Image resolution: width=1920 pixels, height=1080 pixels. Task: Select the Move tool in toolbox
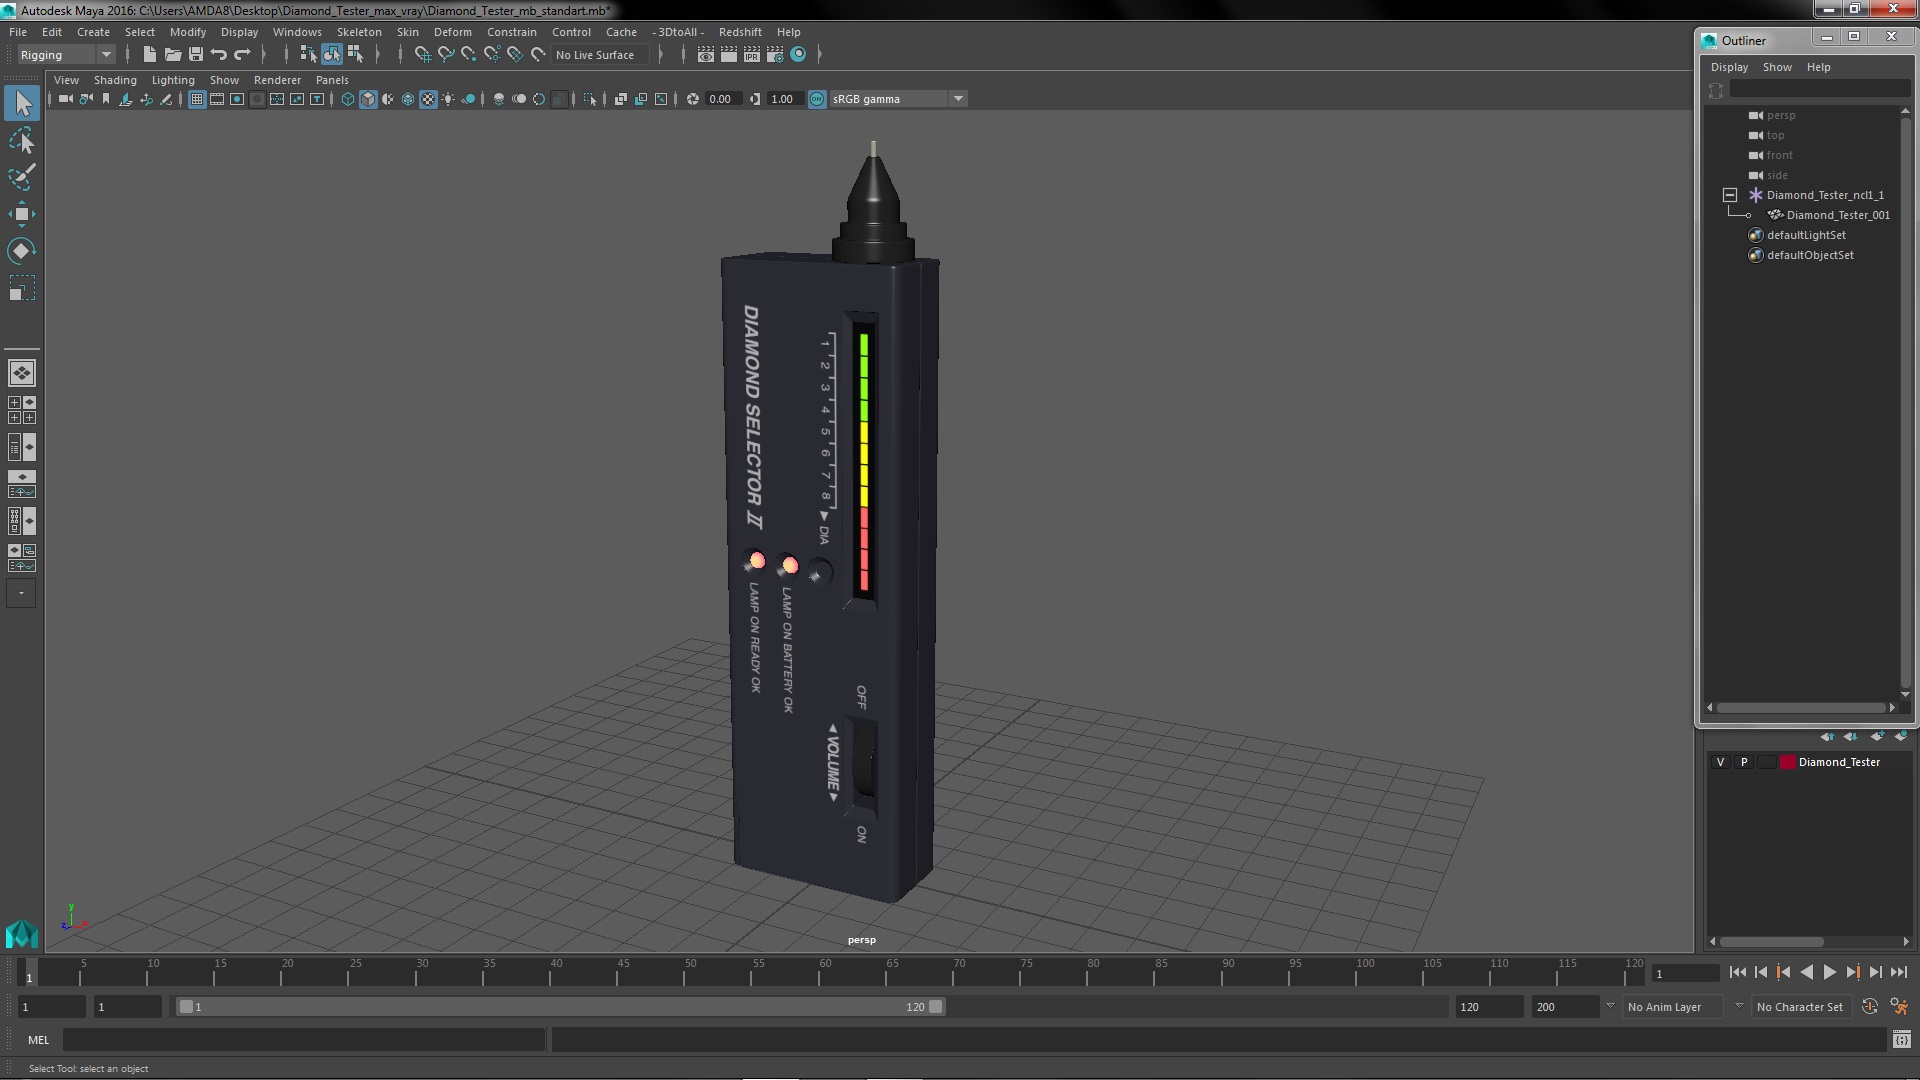click(x=21, y=214)
